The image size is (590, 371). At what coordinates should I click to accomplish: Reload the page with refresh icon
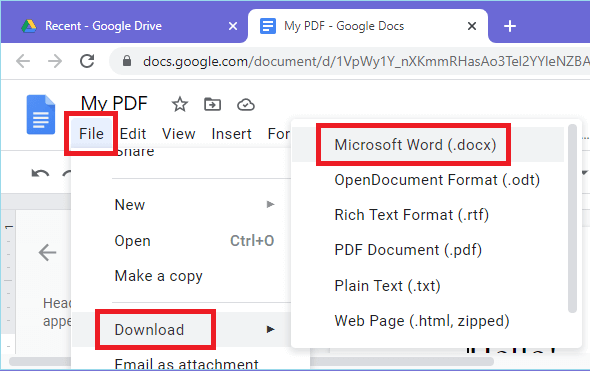click(x=87, y=61)
